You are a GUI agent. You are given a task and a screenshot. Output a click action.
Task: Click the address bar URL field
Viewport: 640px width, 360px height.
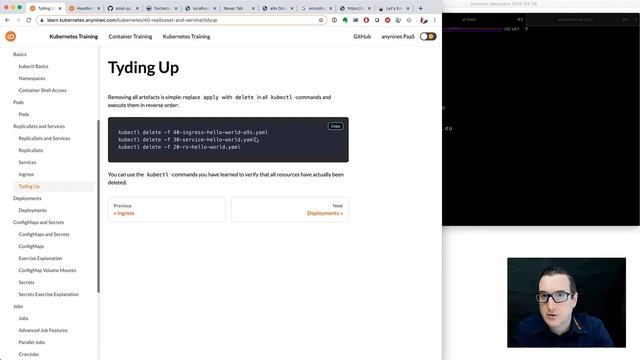(180, 20)
